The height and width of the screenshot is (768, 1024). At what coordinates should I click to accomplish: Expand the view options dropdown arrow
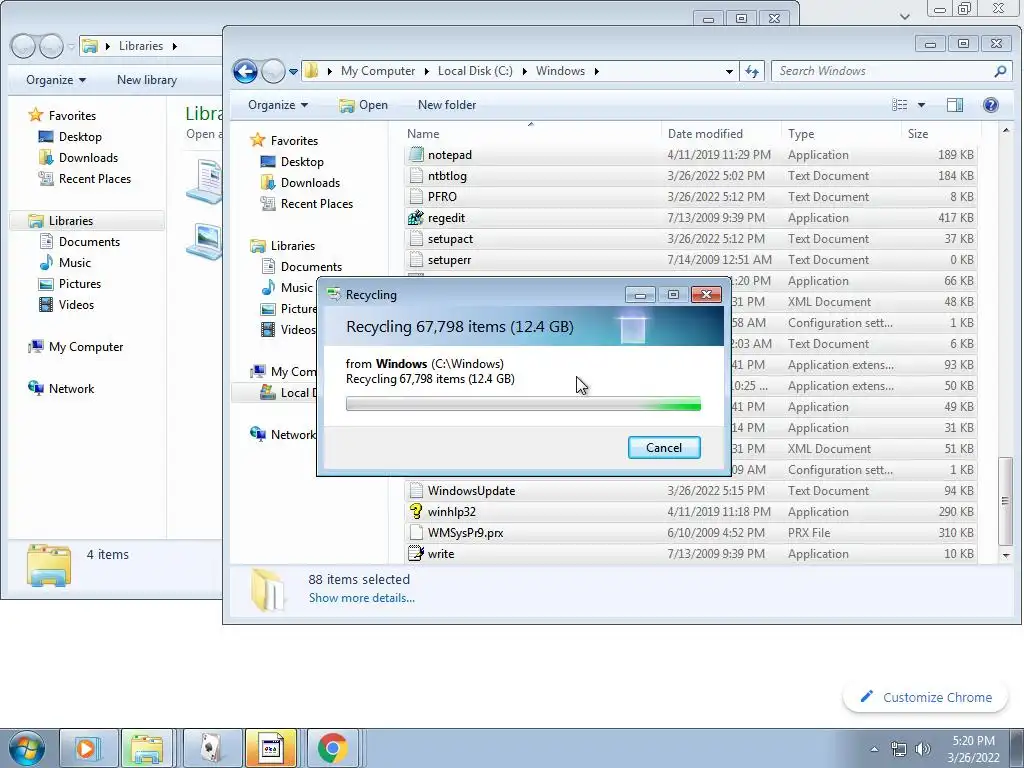click(921, 105)
